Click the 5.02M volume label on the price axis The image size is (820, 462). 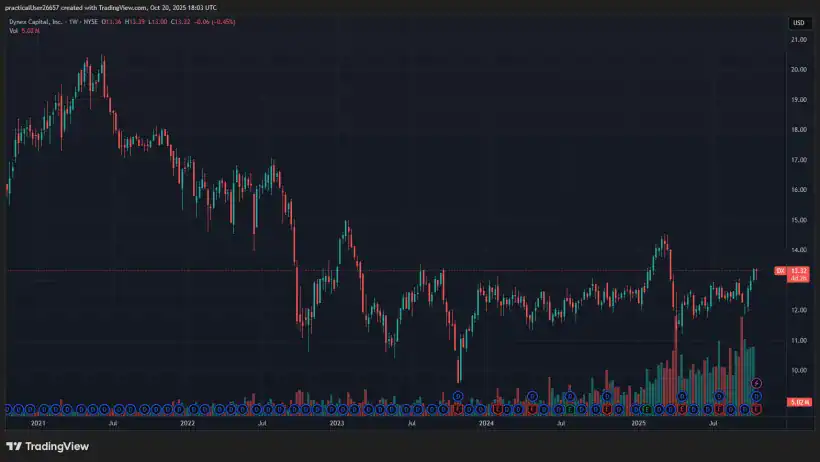point(799,402)
